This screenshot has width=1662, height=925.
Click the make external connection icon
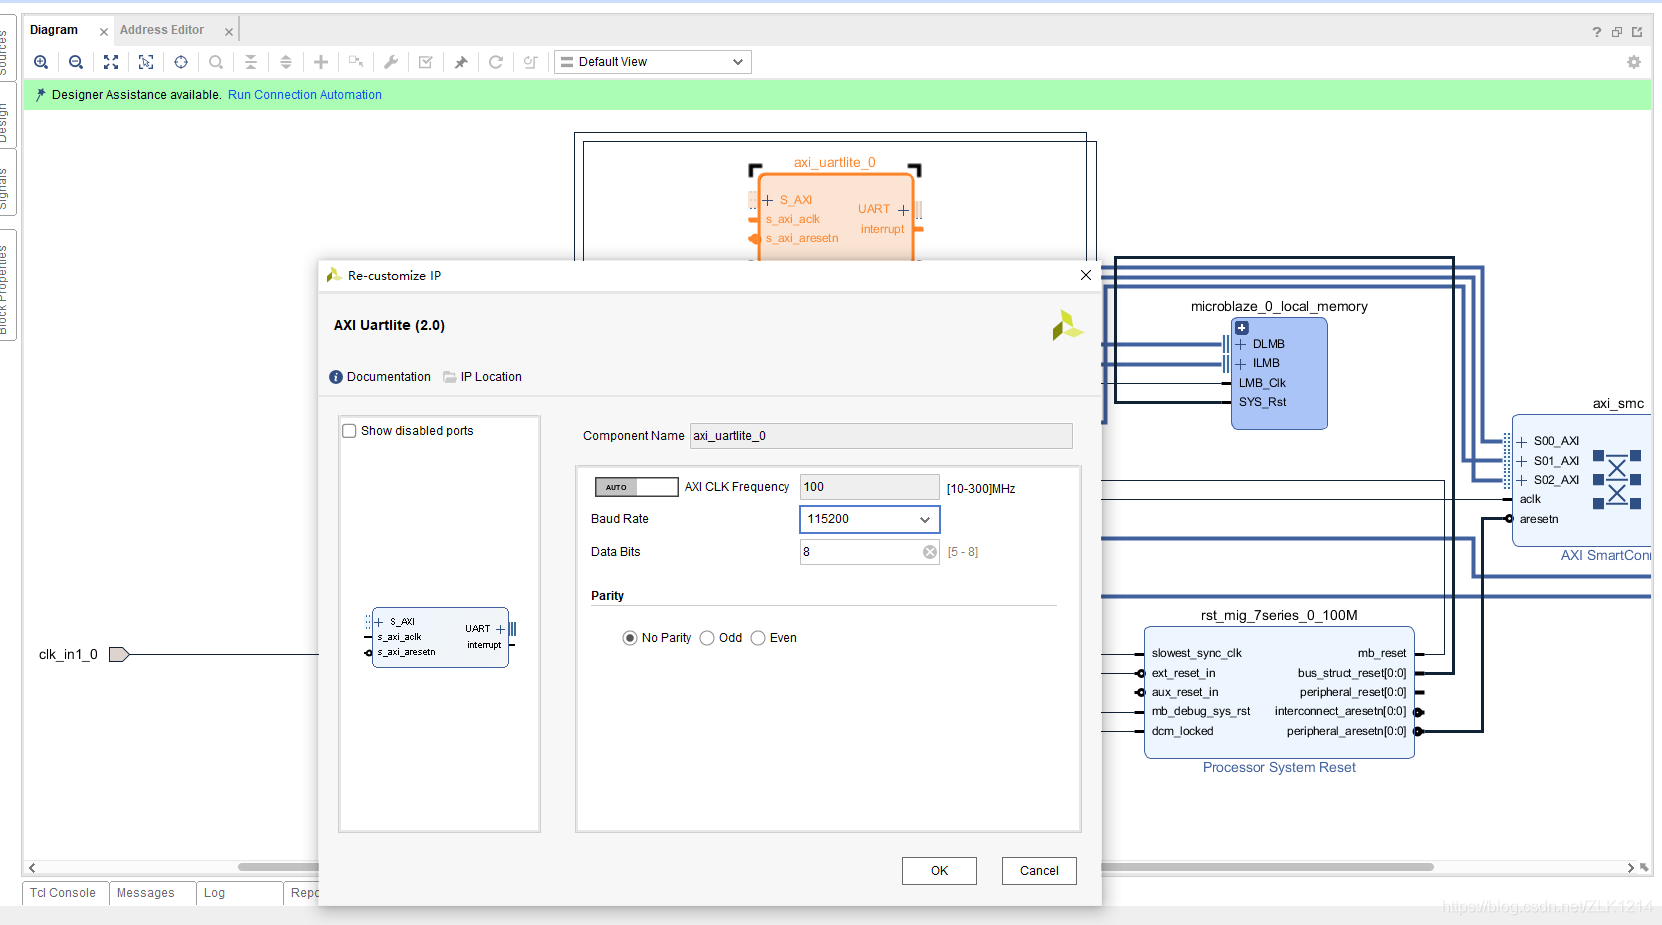coord(356,62)
